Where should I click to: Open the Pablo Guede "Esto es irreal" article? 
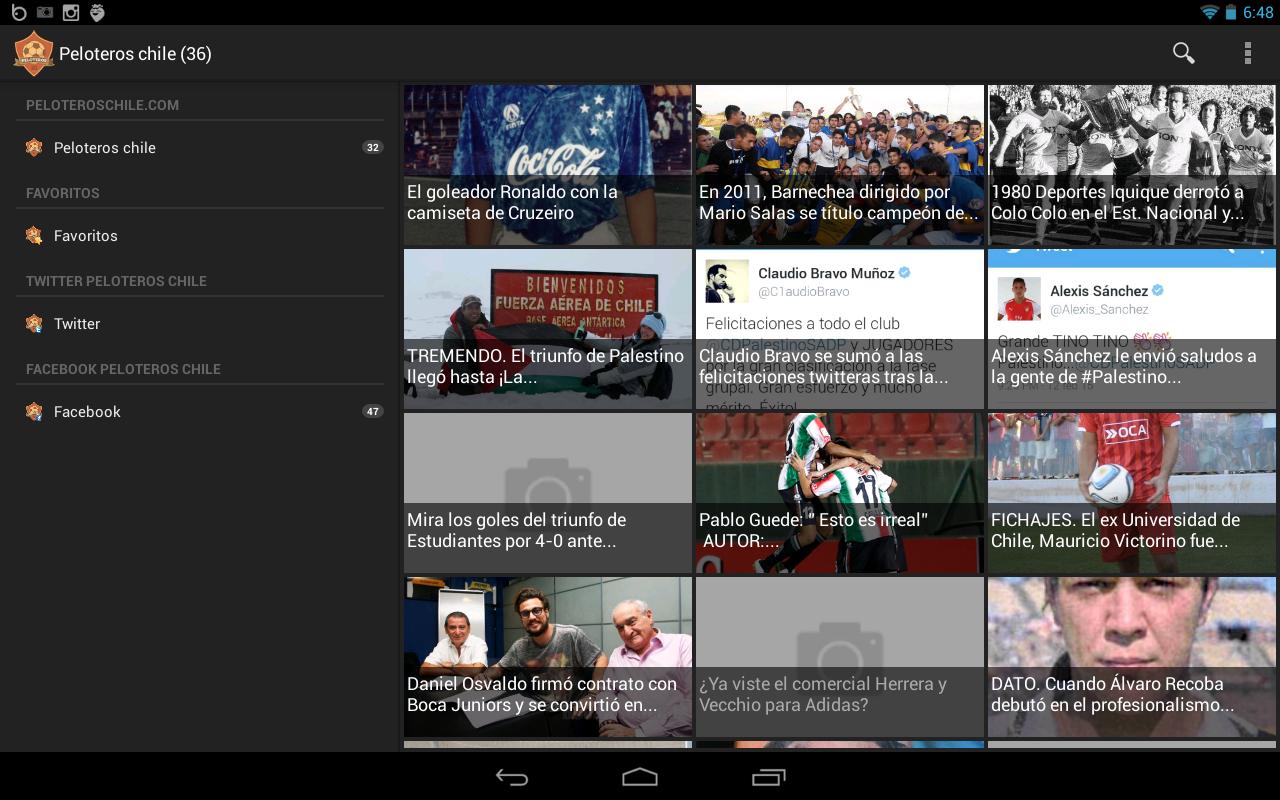[840, 492]
